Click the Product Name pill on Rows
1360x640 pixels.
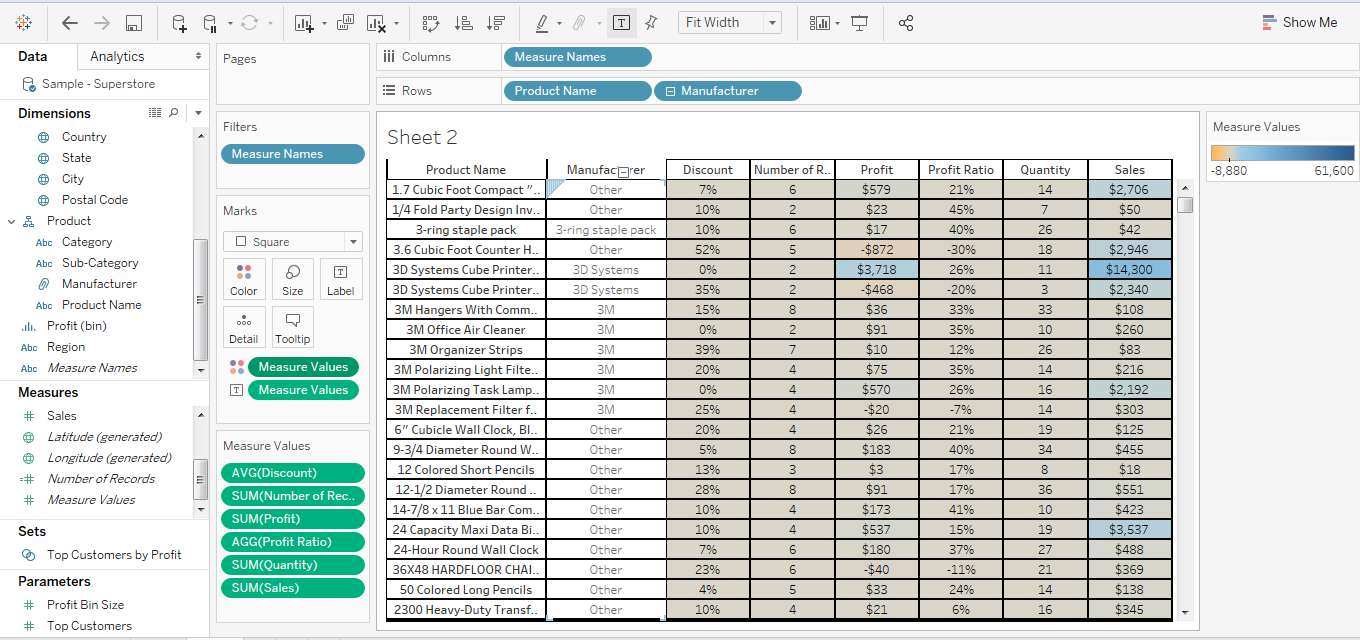tap(578, 91)
